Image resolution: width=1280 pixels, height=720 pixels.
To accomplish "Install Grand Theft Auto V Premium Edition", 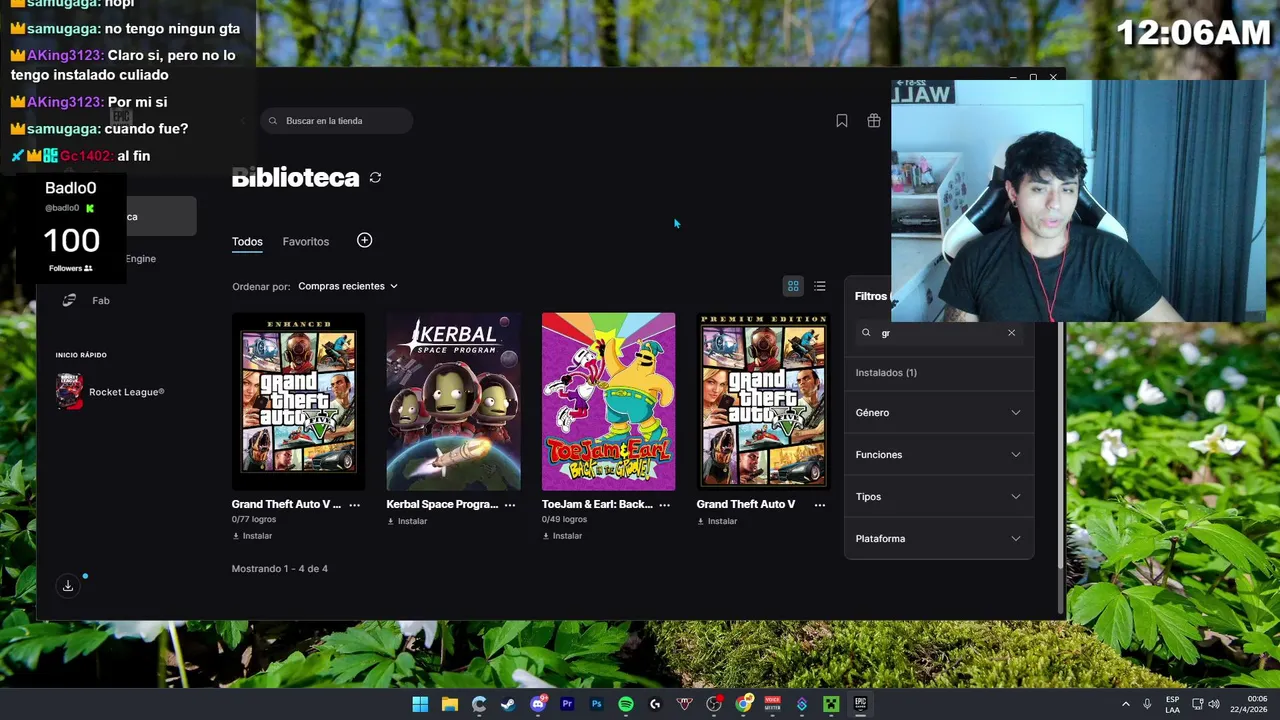I will [717, 521].
